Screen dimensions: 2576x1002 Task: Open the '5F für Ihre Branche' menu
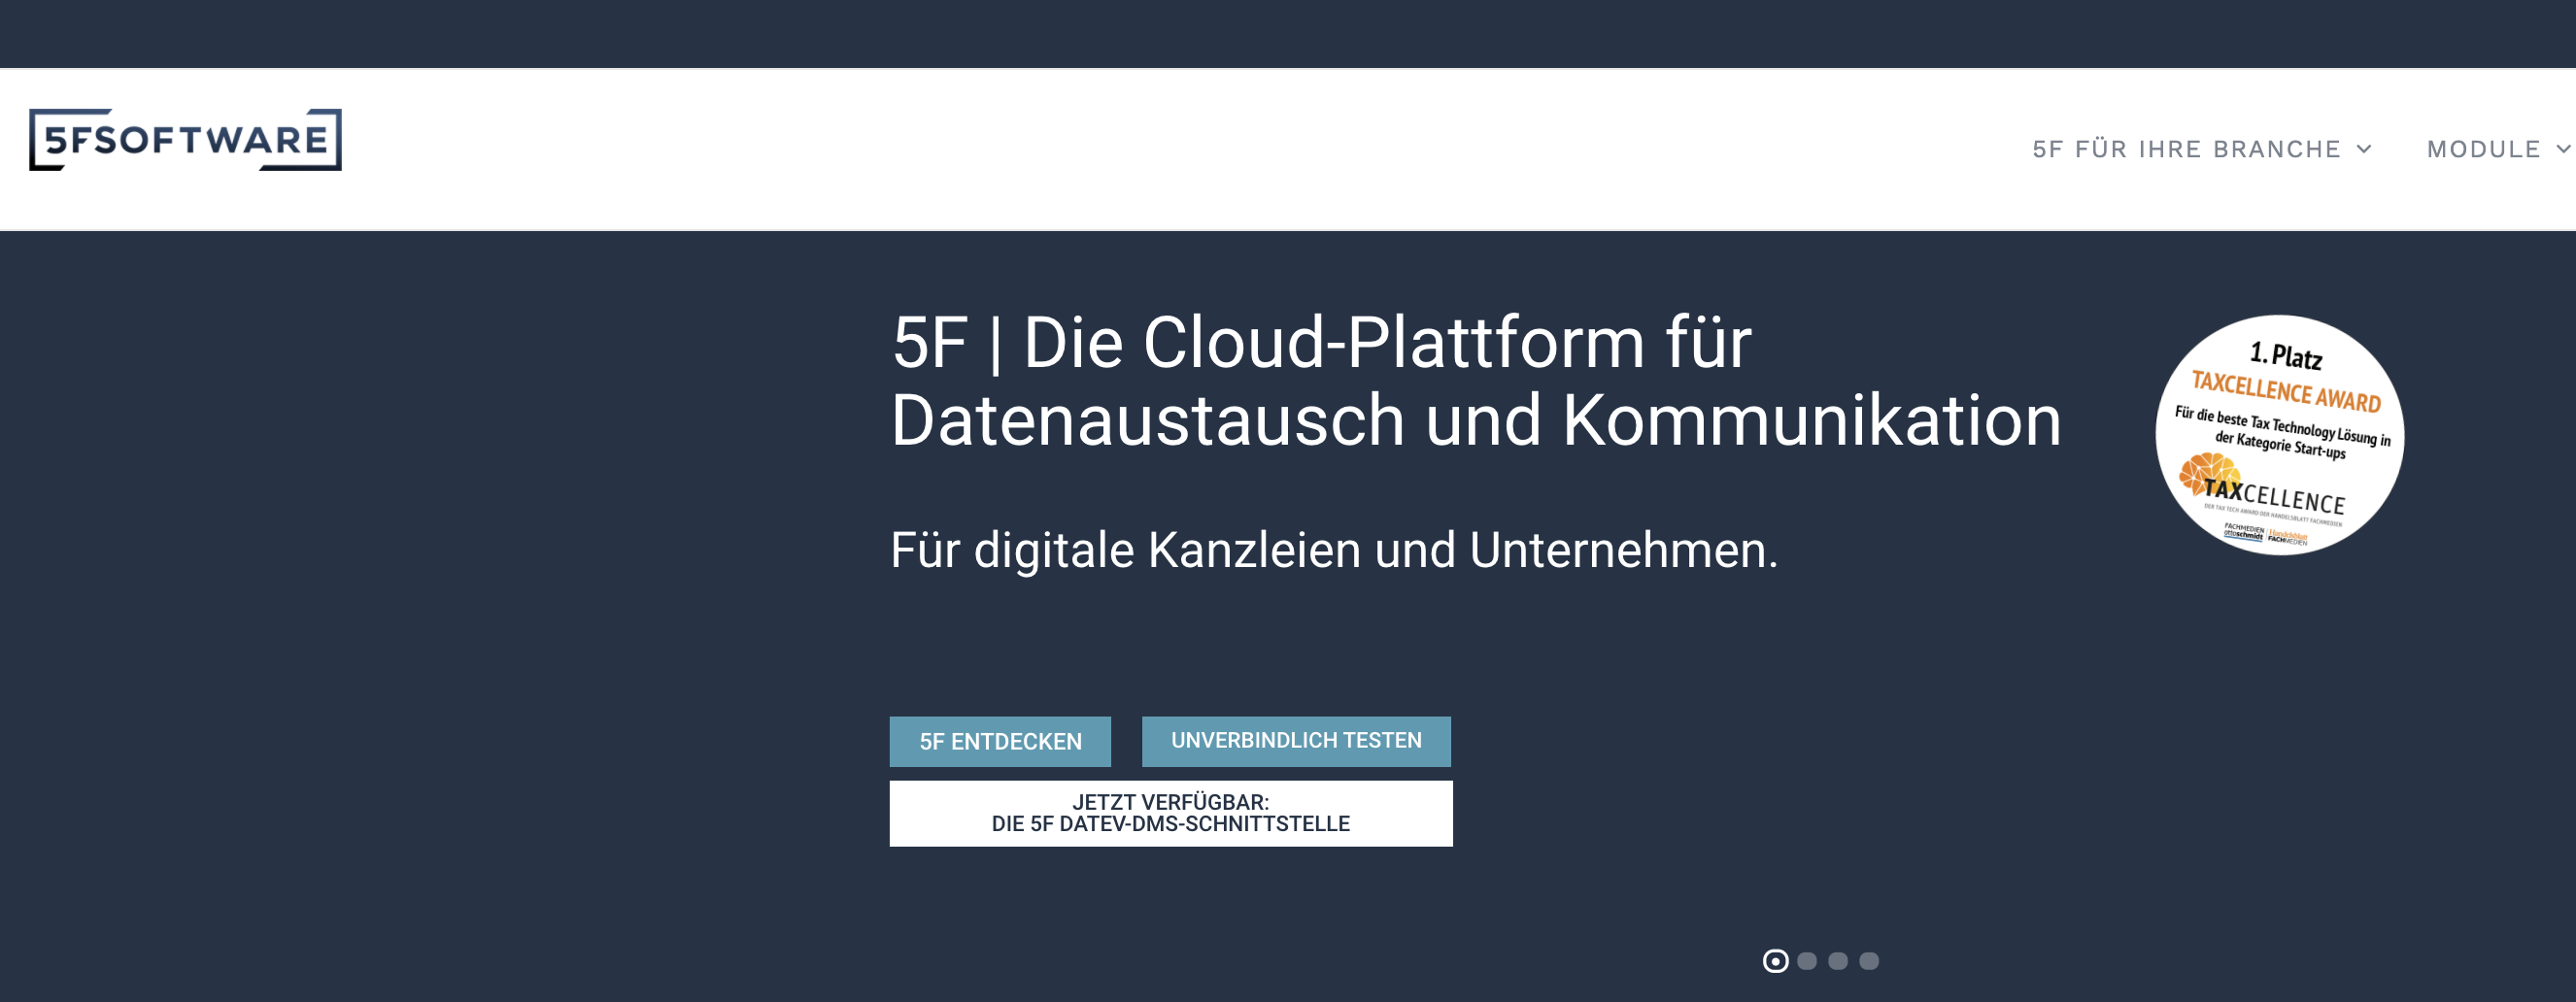2186,149
